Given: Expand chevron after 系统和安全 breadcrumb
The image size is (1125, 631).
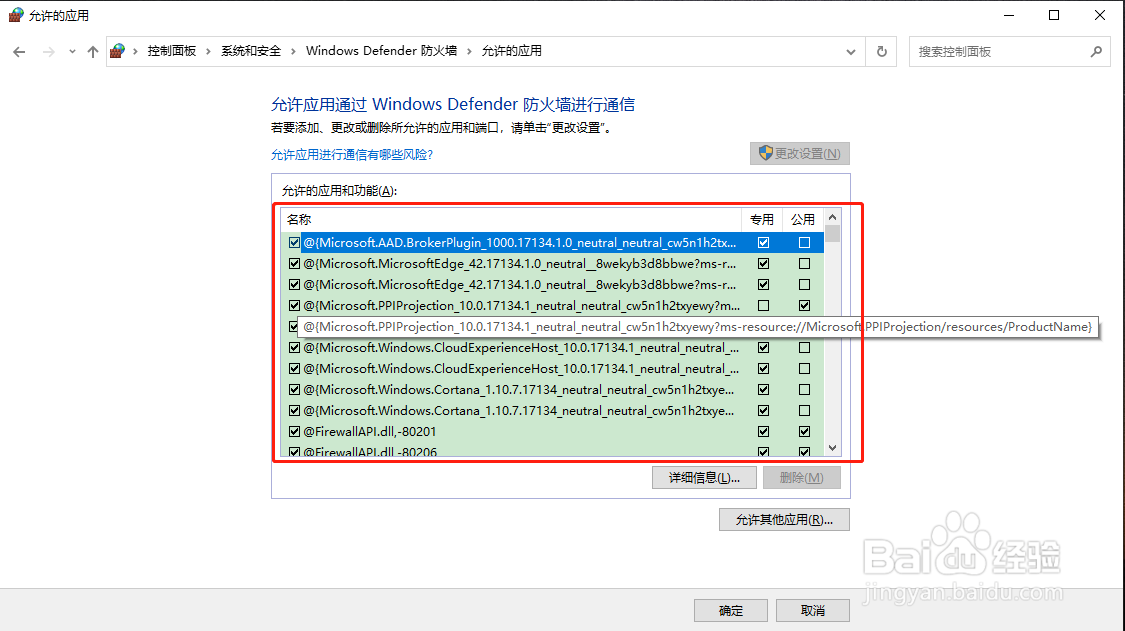Looking at the screenshot, I should coord(293,51).
